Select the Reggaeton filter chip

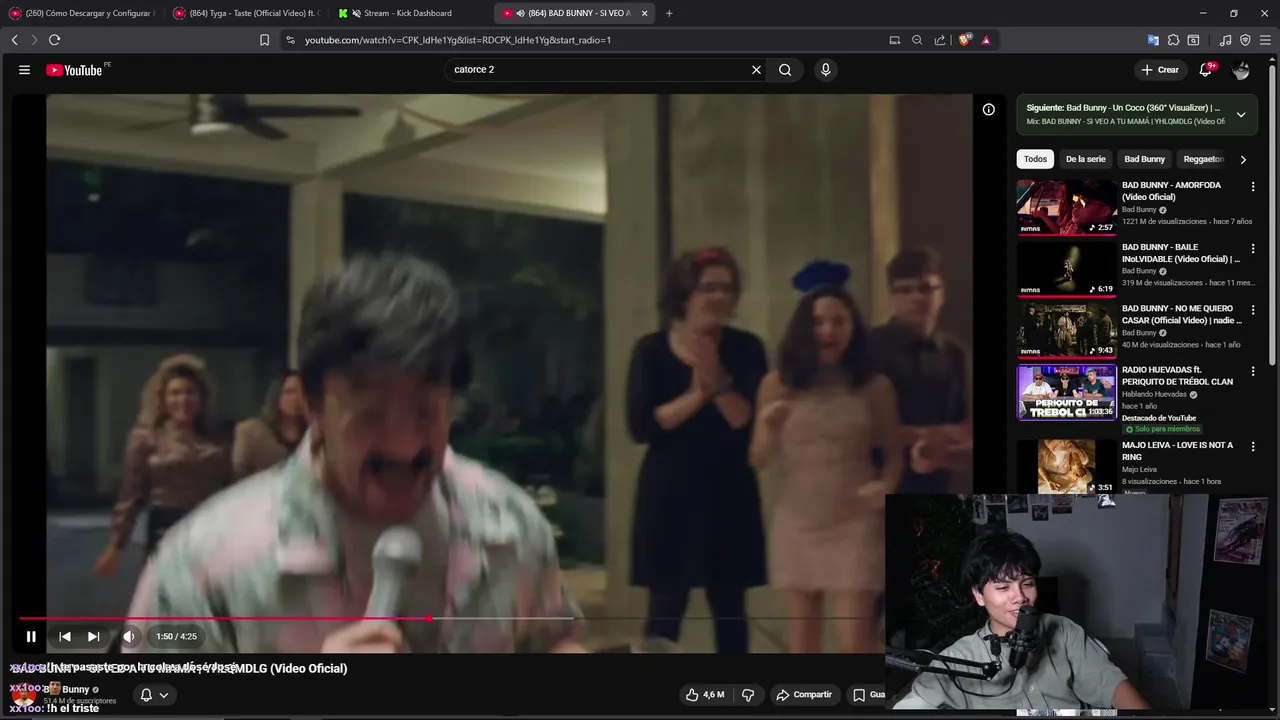pyautogui.click(x=1203, y=159)
